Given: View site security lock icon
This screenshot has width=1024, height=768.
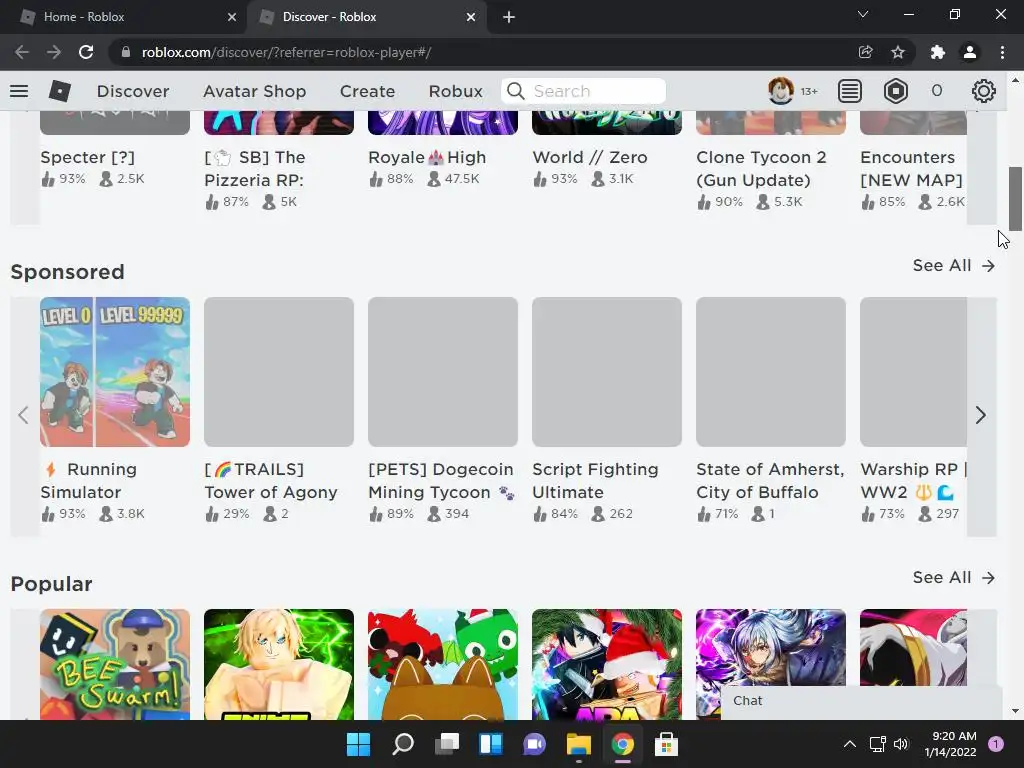Looking at the screenshot, I should tap(126, 52).
